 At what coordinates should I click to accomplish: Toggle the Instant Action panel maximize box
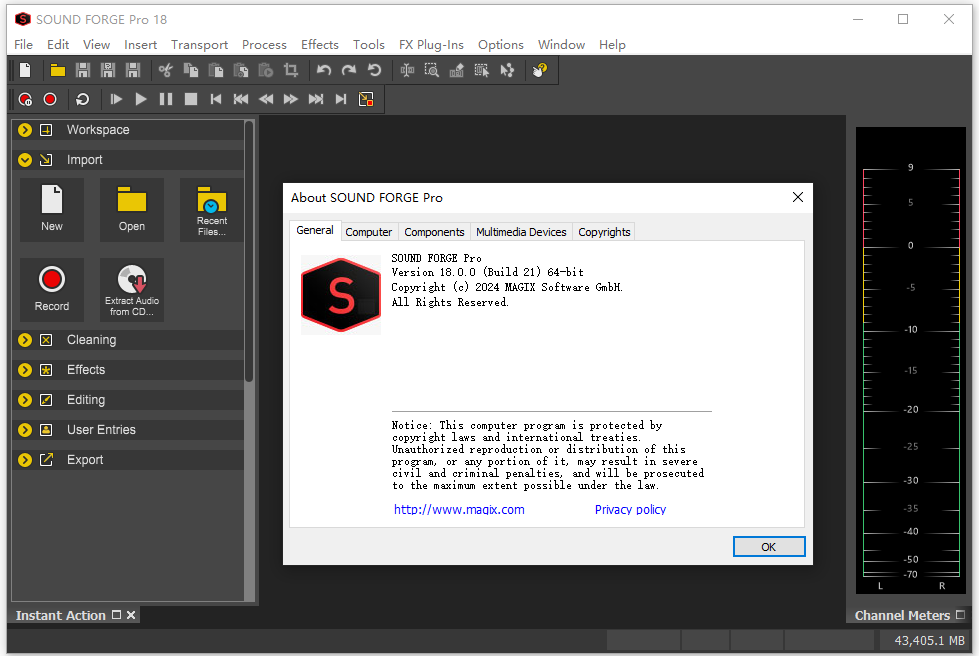(116, 615)
